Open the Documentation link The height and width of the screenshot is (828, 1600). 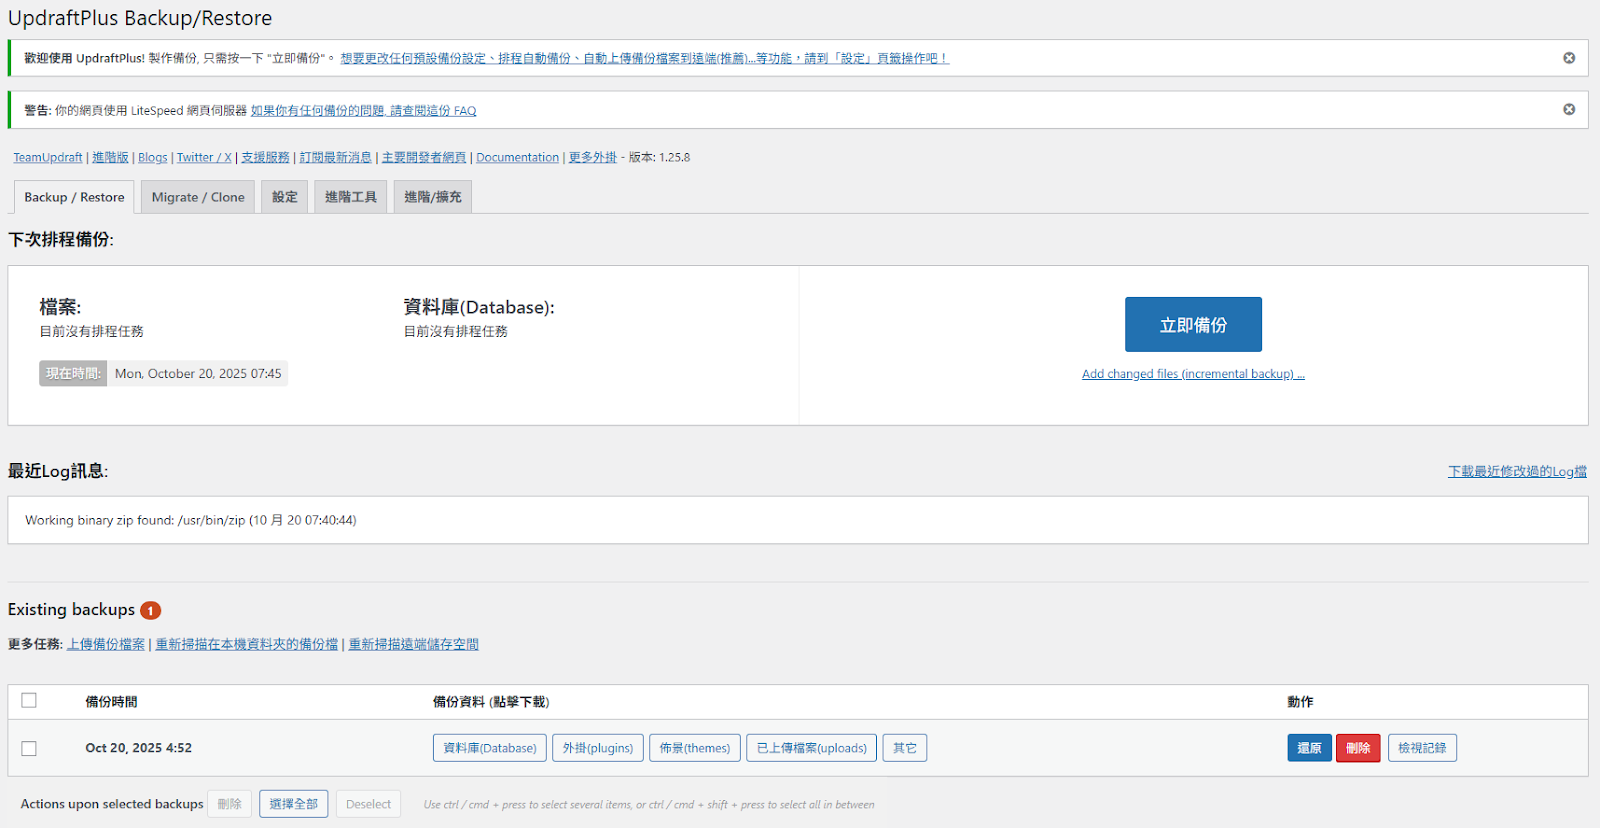point(517,158)
